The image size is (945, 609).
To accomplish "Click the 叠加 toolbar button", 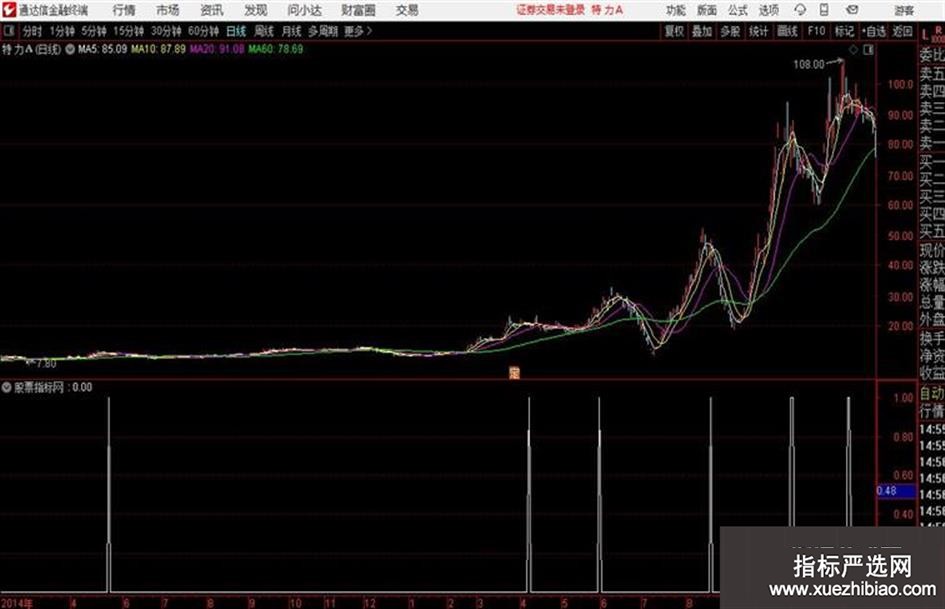I will point(702,31).
